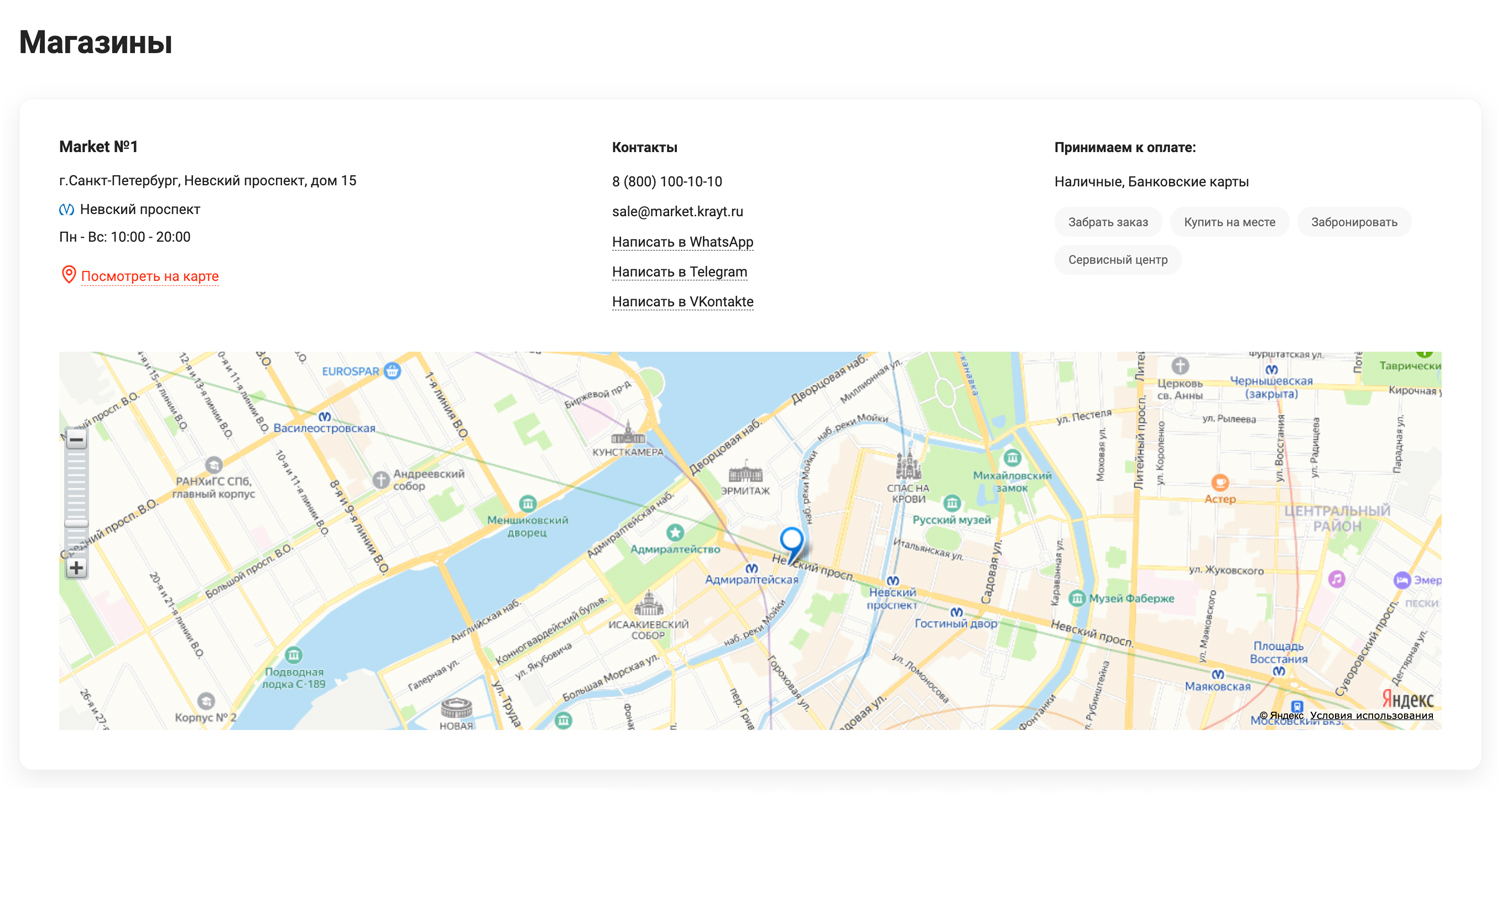This screenshot has width=1500, height=900.
Task: Click the map zoom level slider handle
Action: pyautogui.click(x=76, y=522)
